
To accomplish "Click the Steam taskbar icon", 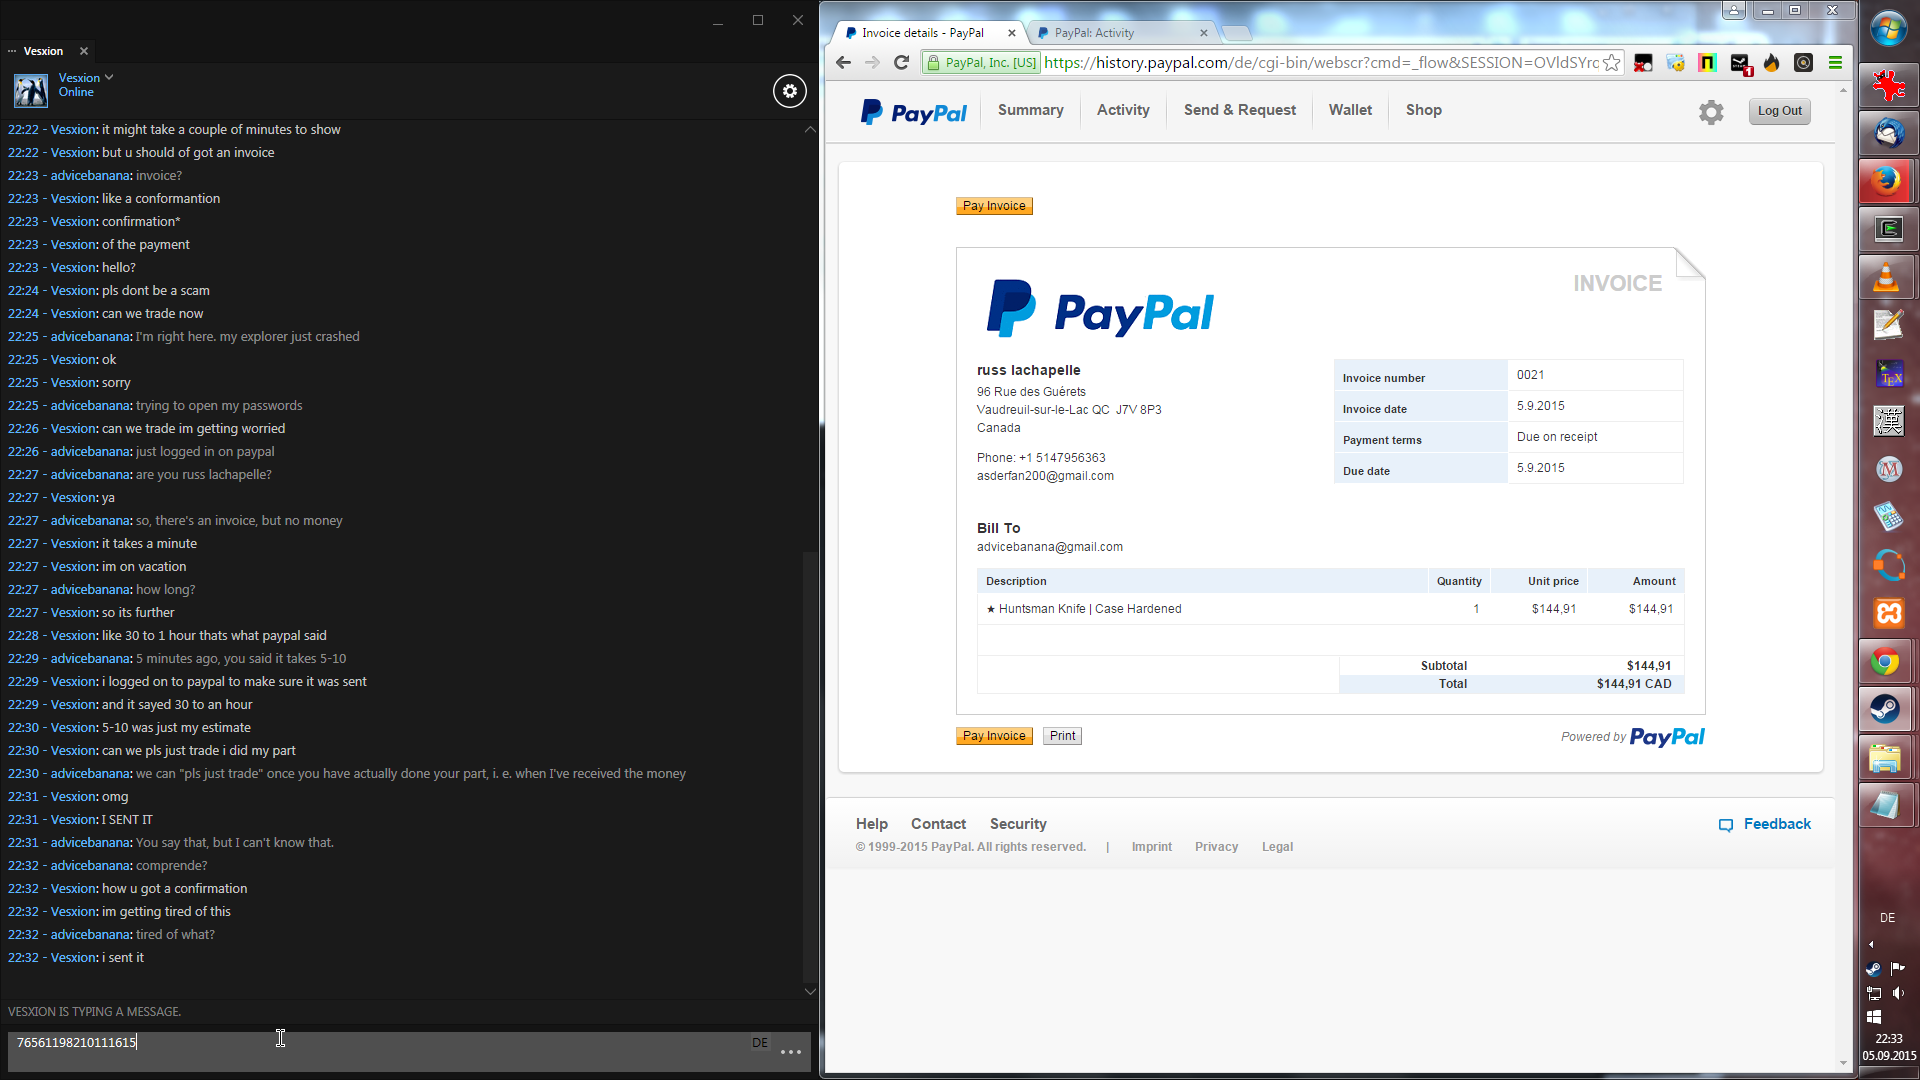I will pos(1887,709).
